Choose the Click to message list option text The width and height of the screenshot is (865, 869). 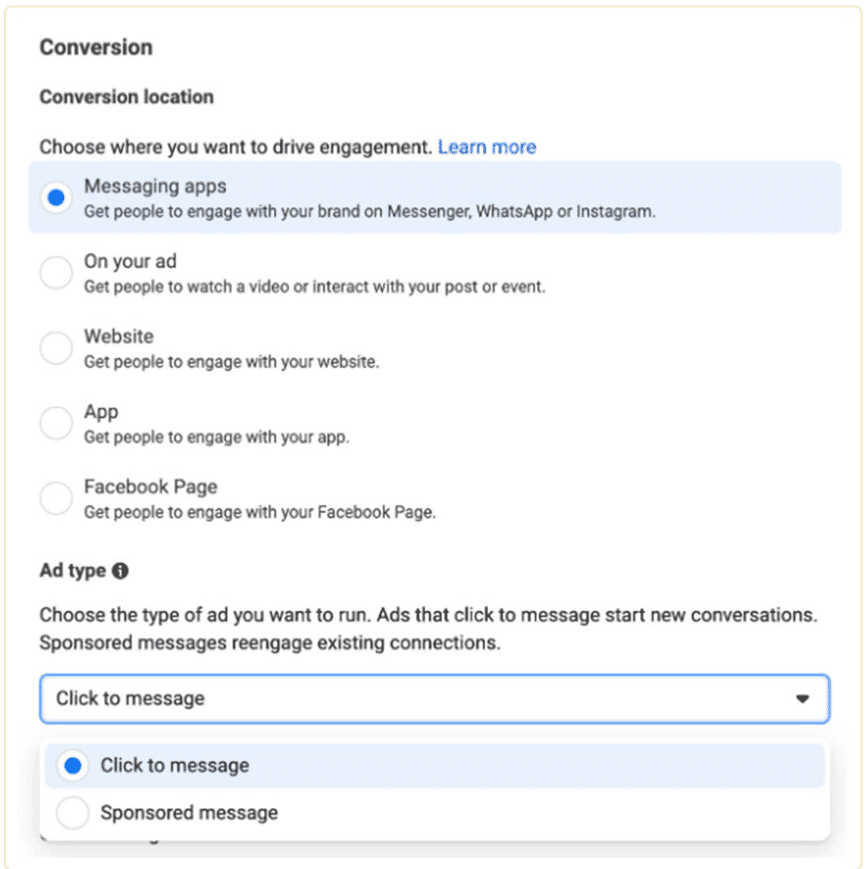coord(175,766)
